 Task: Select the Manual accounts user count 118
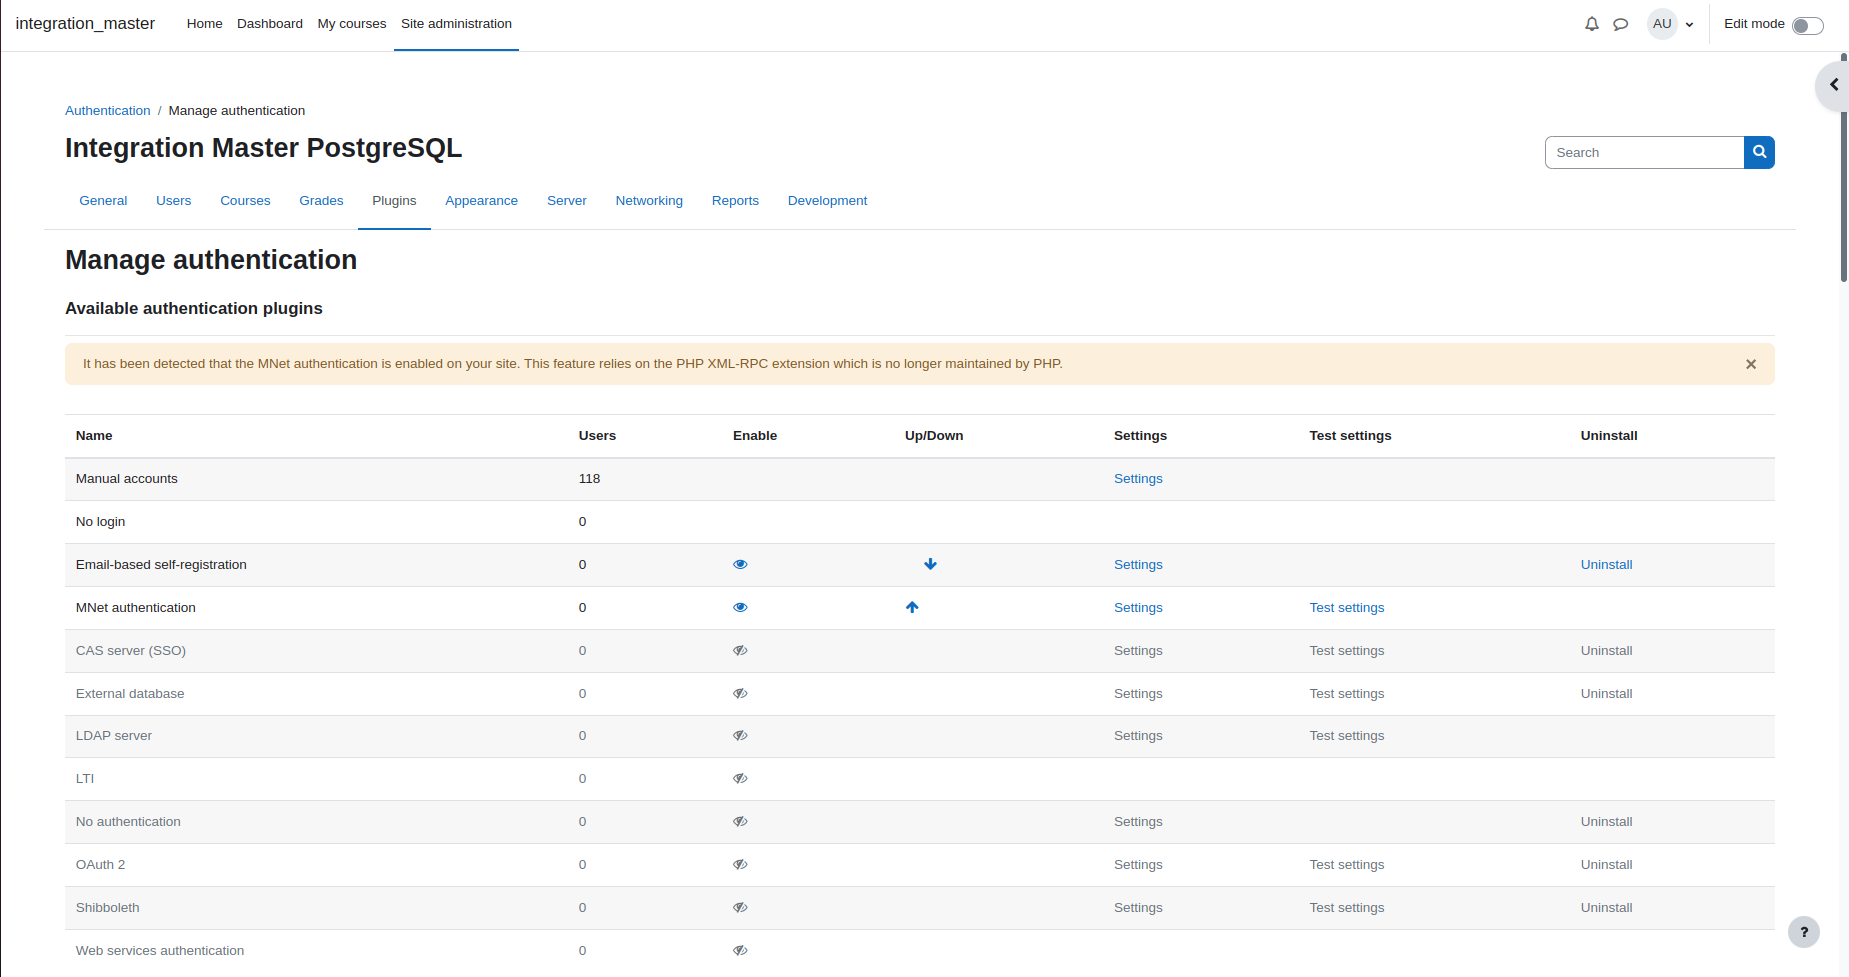click(x=589, y=479)
